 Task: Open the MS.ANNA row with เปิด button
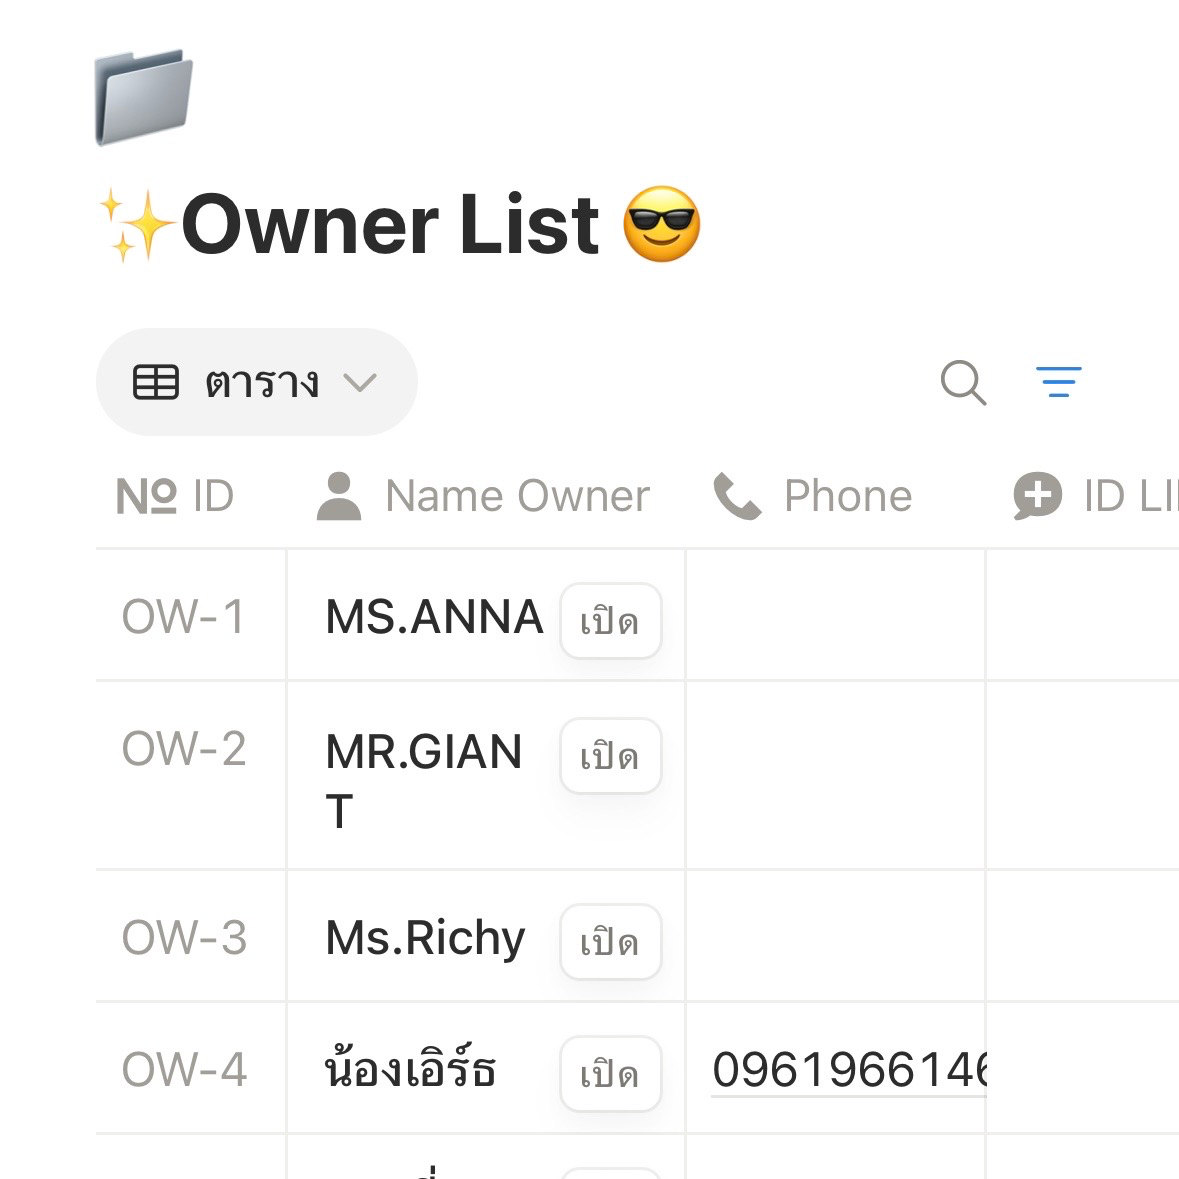tap(611, 621)
